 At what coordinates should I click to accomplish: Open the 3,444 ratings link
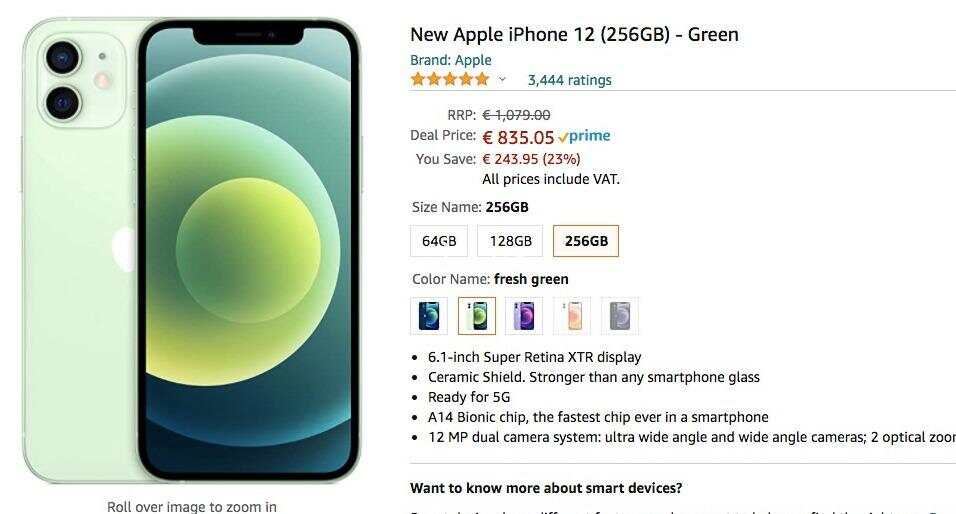click(569, 80)
